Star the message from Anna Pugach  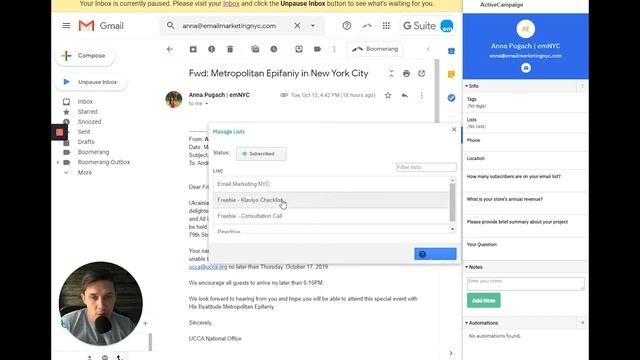pyautogui.click(x=388, y=95)
